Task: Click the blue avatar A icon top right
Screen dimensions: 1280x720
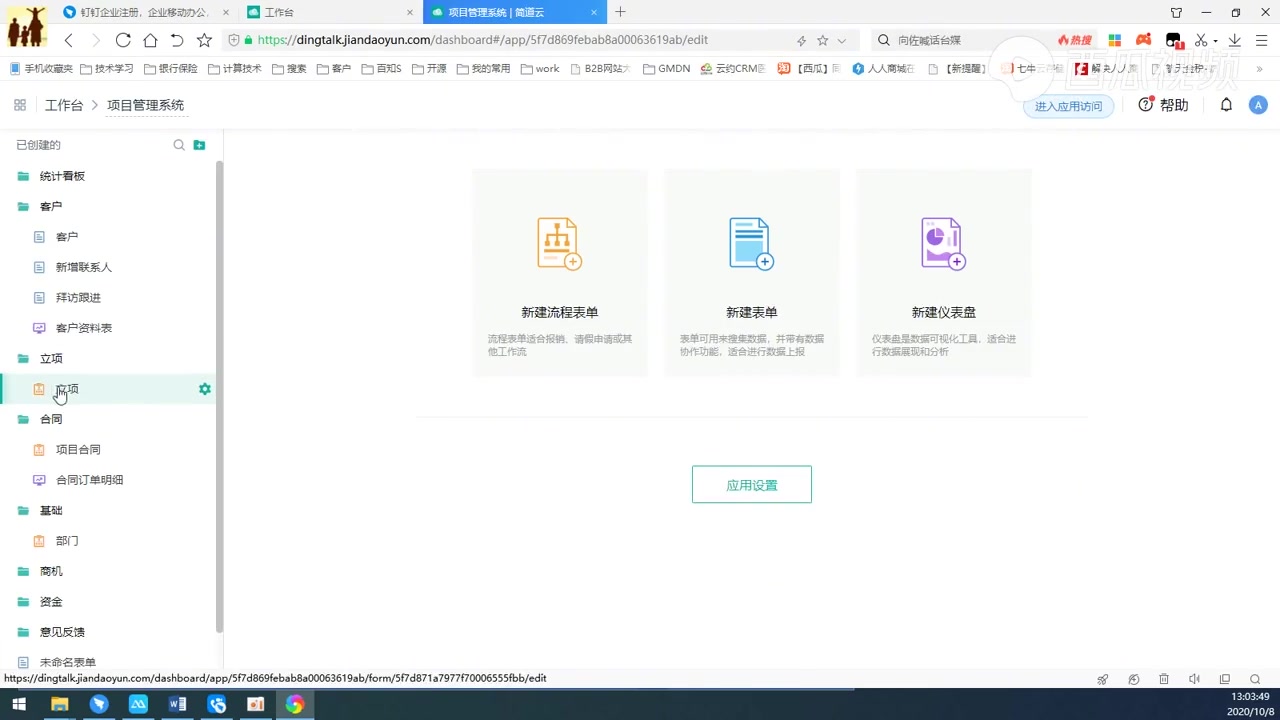Action: coord(1258,104)
